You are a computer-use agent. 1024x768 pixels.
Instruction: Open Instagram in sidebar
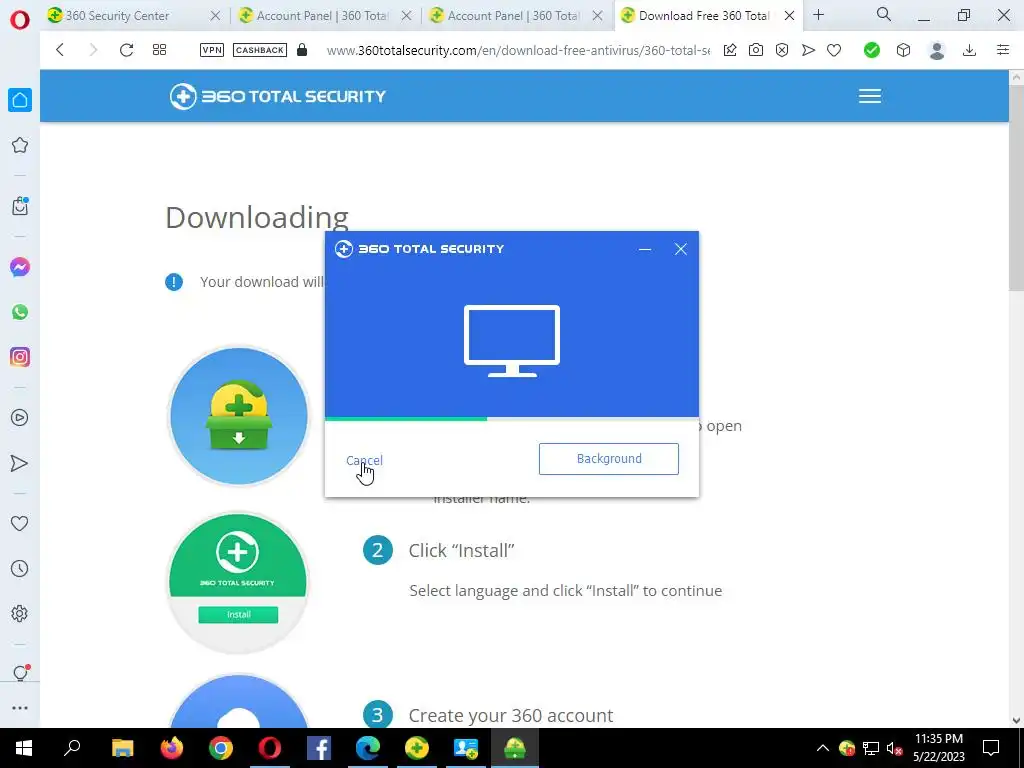(20, 357)
